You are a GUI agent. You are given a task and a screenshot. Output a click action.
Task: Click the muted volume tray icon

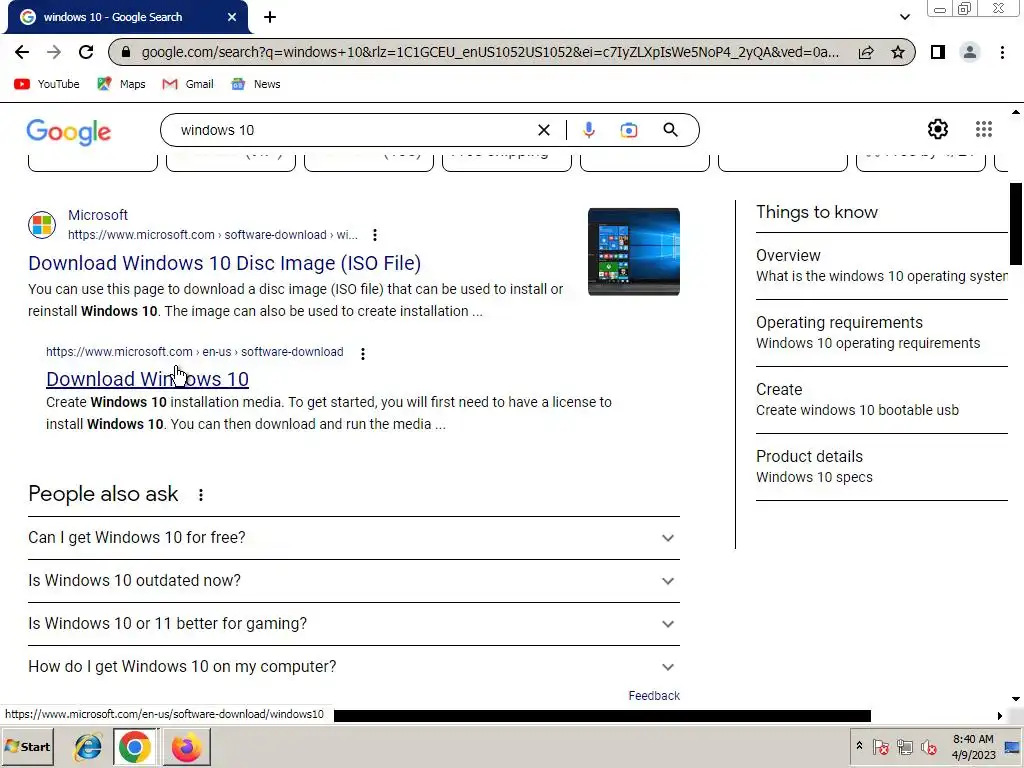click(929, 746)
